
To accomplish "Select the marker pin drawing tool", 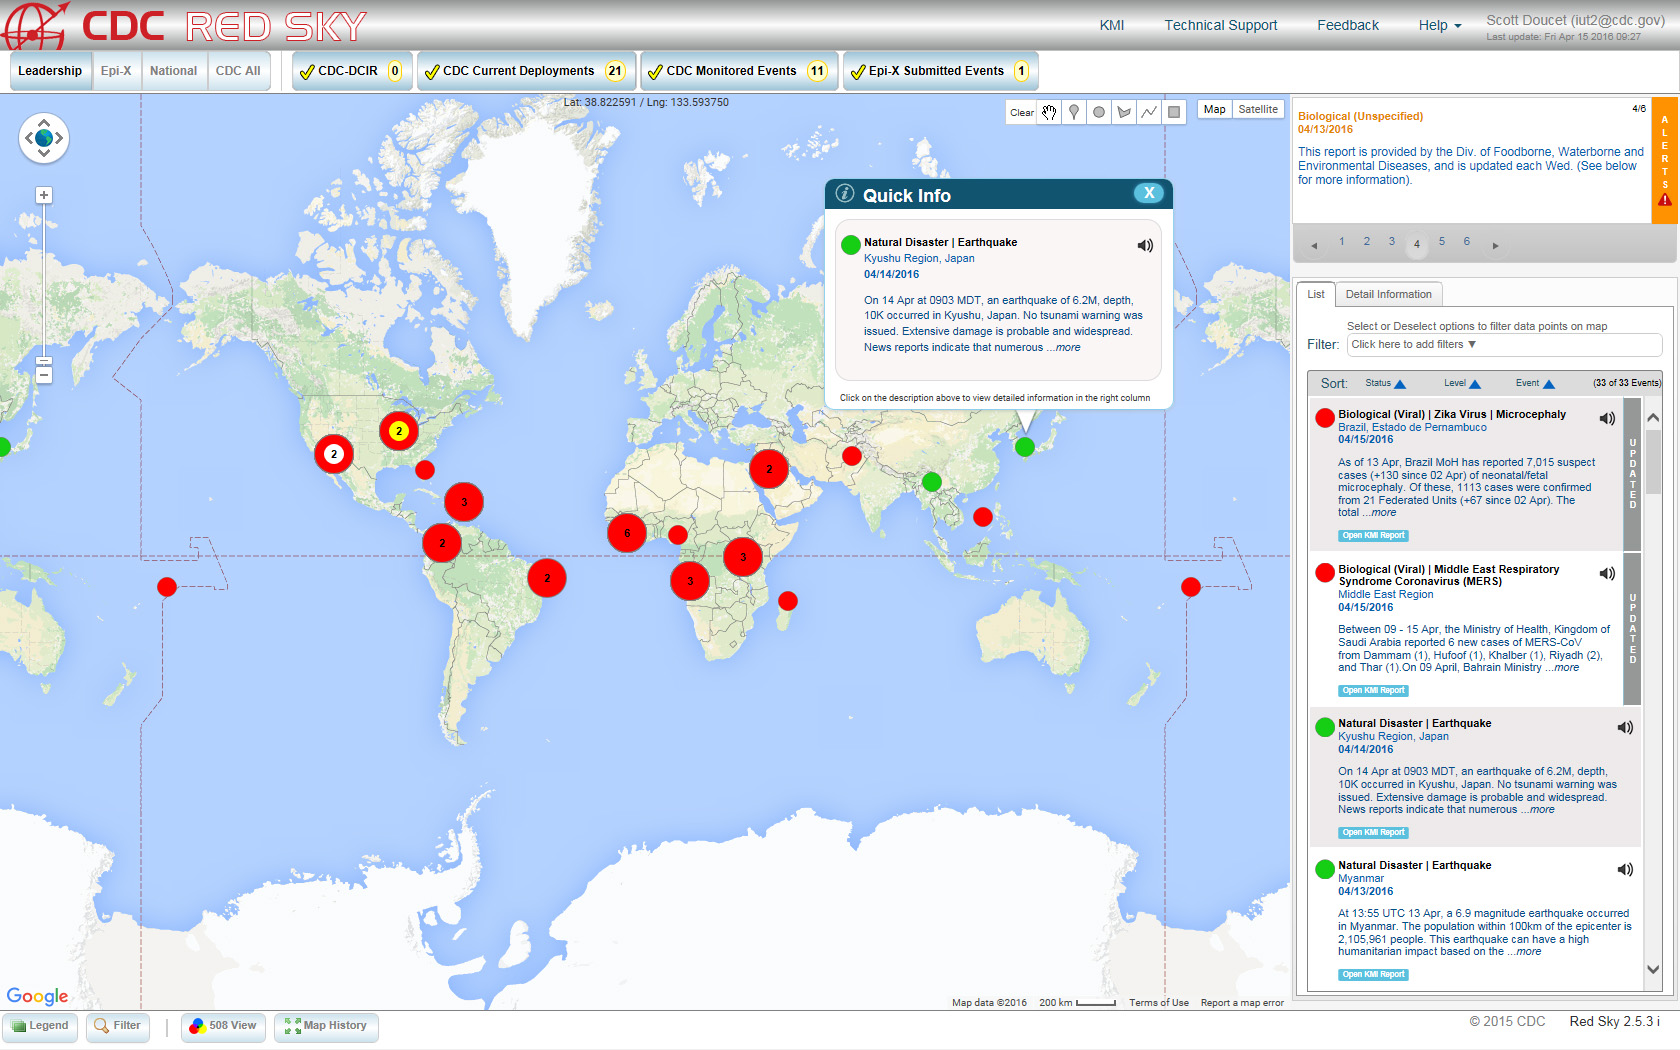I will pyautogui.click(x=1074, y=112).
